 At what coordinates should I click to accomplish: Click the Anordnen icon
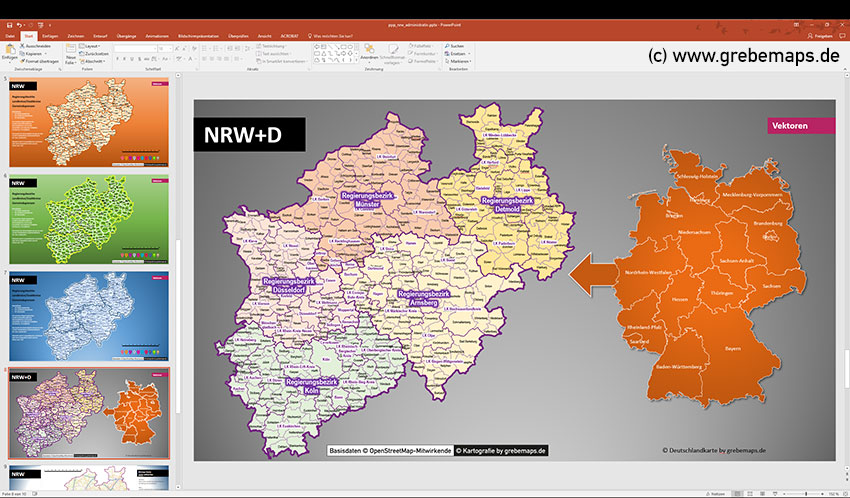[369, 53]
